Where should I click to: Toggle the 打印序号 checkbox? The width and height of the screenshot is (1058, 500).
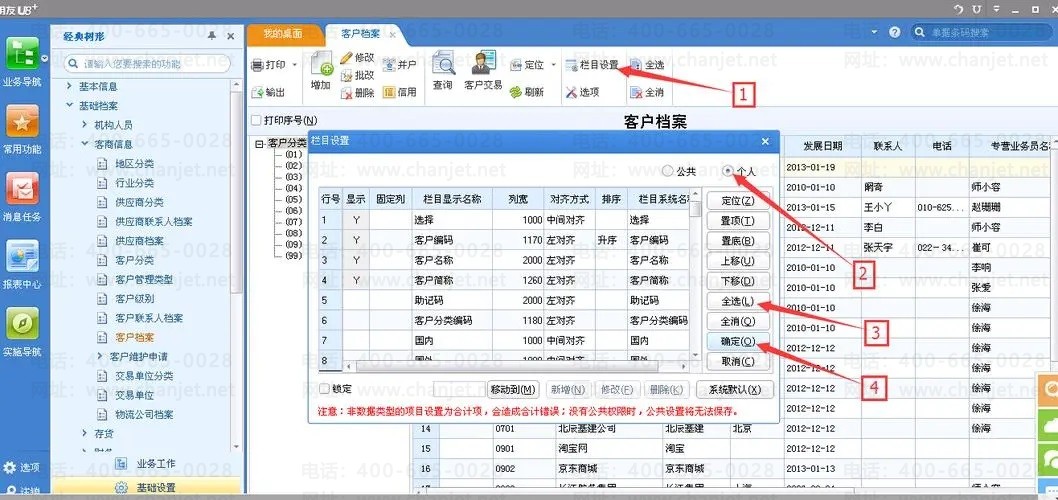click(256, 120)
